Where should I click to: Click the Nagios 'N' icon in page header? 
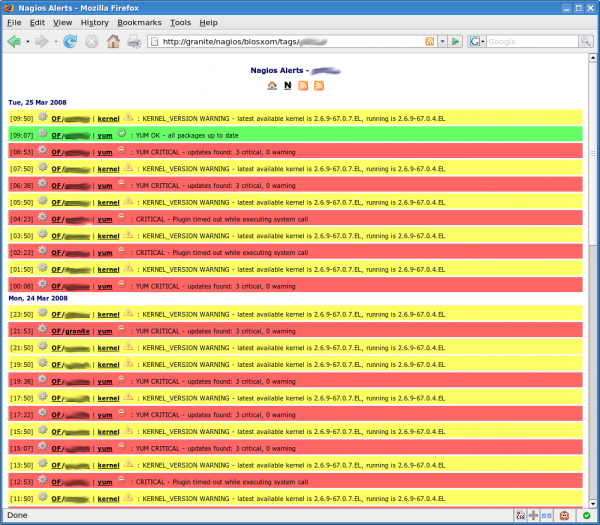pyautogui.click(x=288, y=86)
